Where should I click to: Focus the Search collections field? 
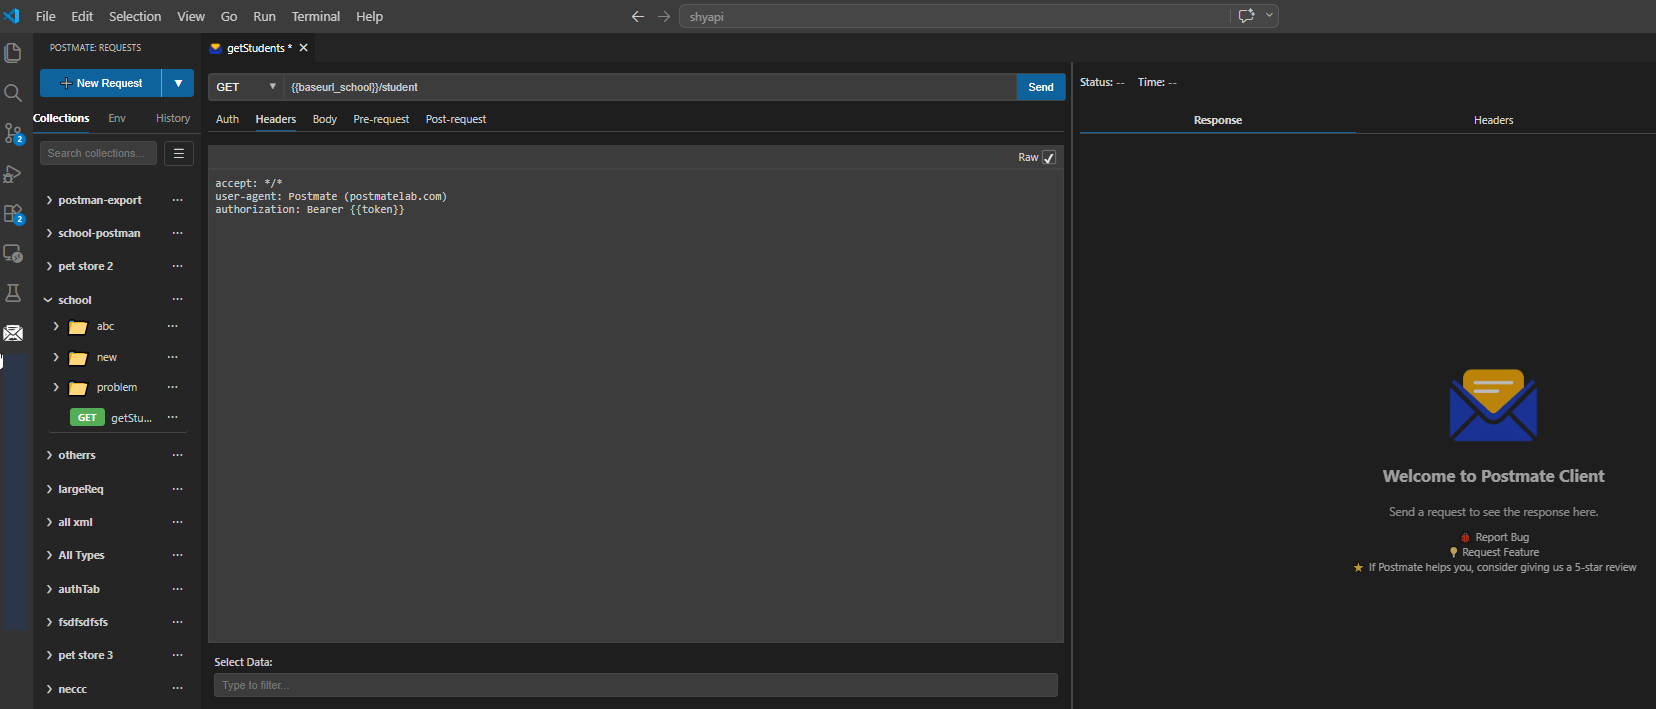(98, 153)
